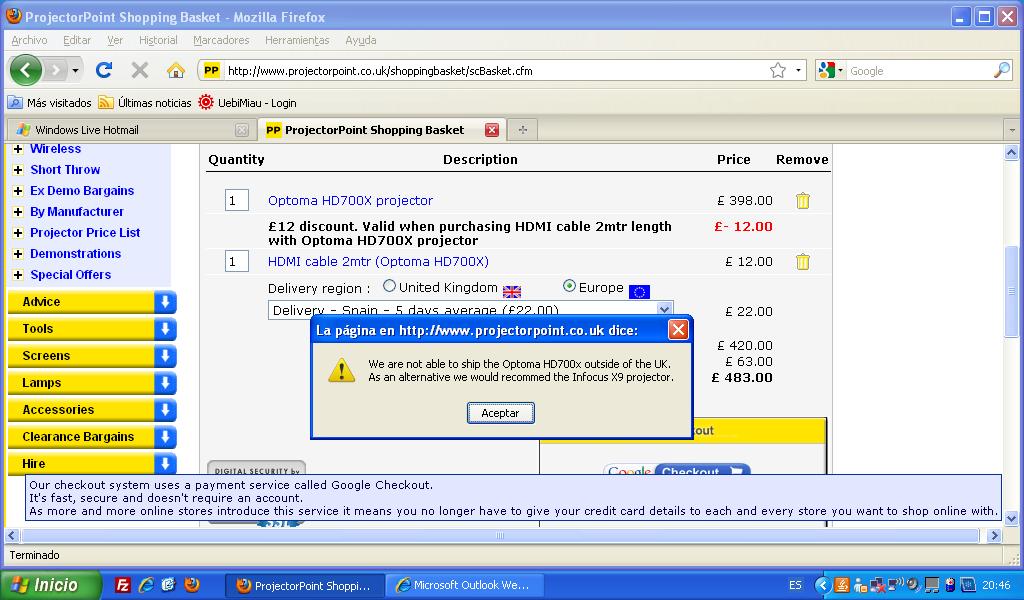
Task: Click the vertical scrollbar thumb
Action: [x=1012, y=291]
